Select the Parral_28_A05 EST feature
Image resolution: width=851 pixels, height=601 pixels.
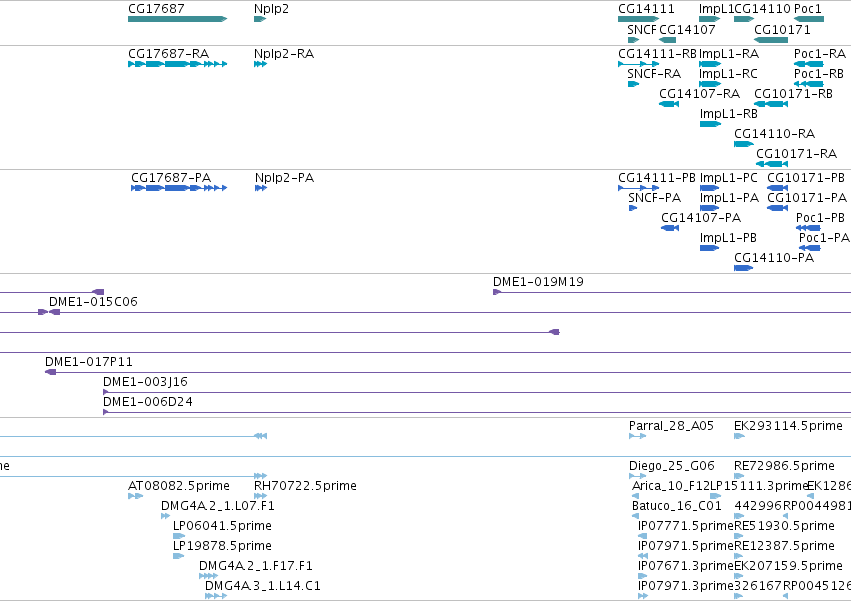click(x=638, y=436)
